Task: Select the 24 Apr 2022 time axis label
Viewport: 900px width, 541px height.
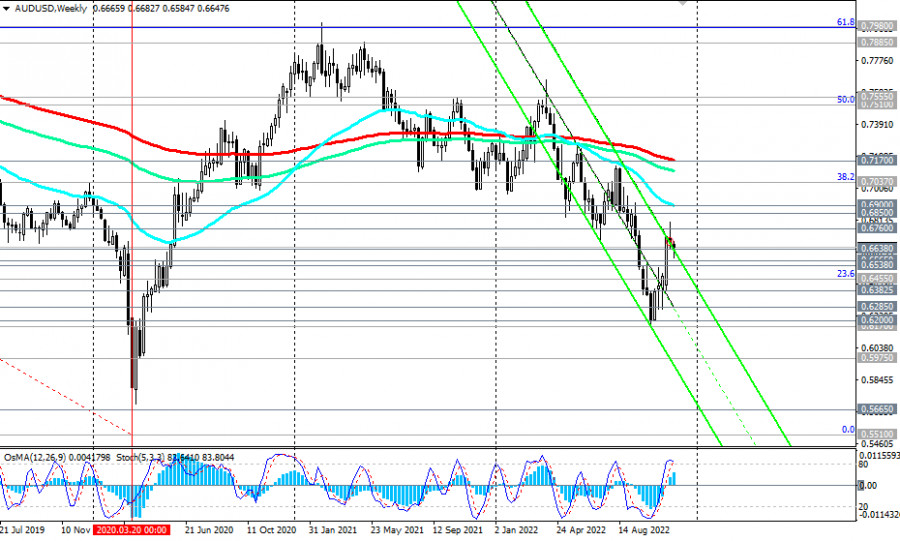Action: (580, 531)
